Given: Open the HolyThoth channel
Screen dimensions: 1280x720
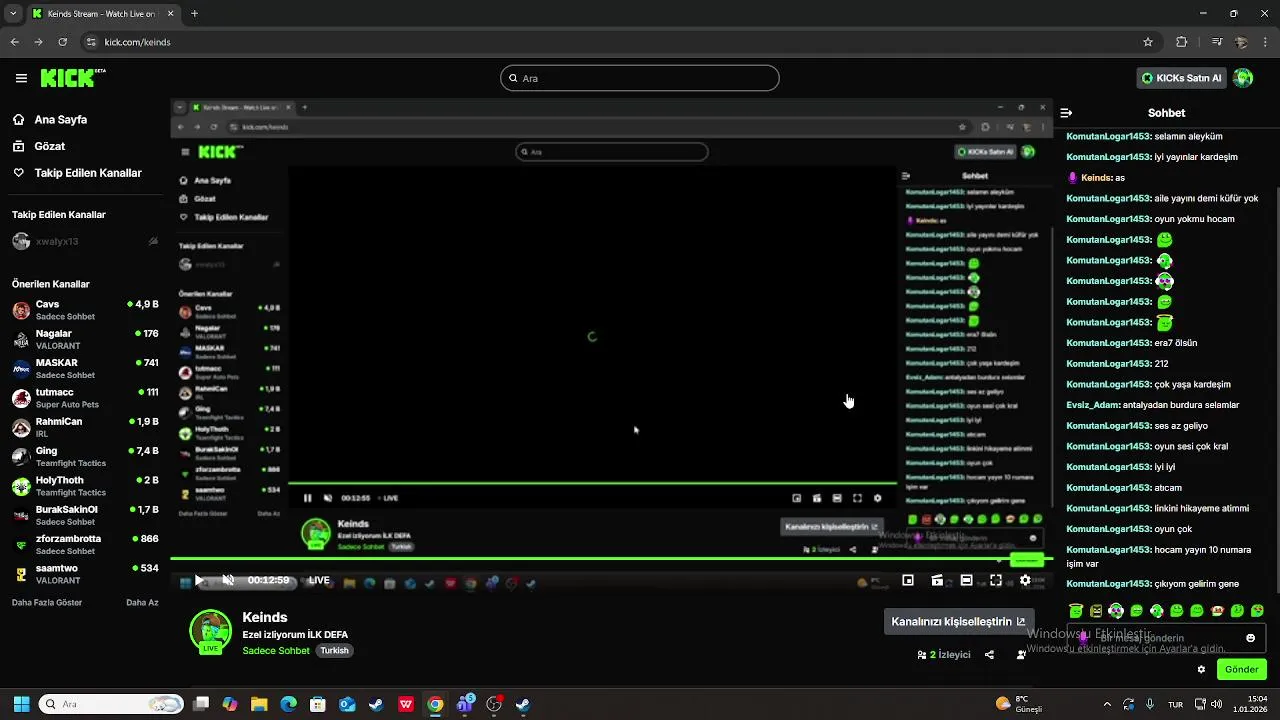Looking at the screenshot, I should click(85, 486).
